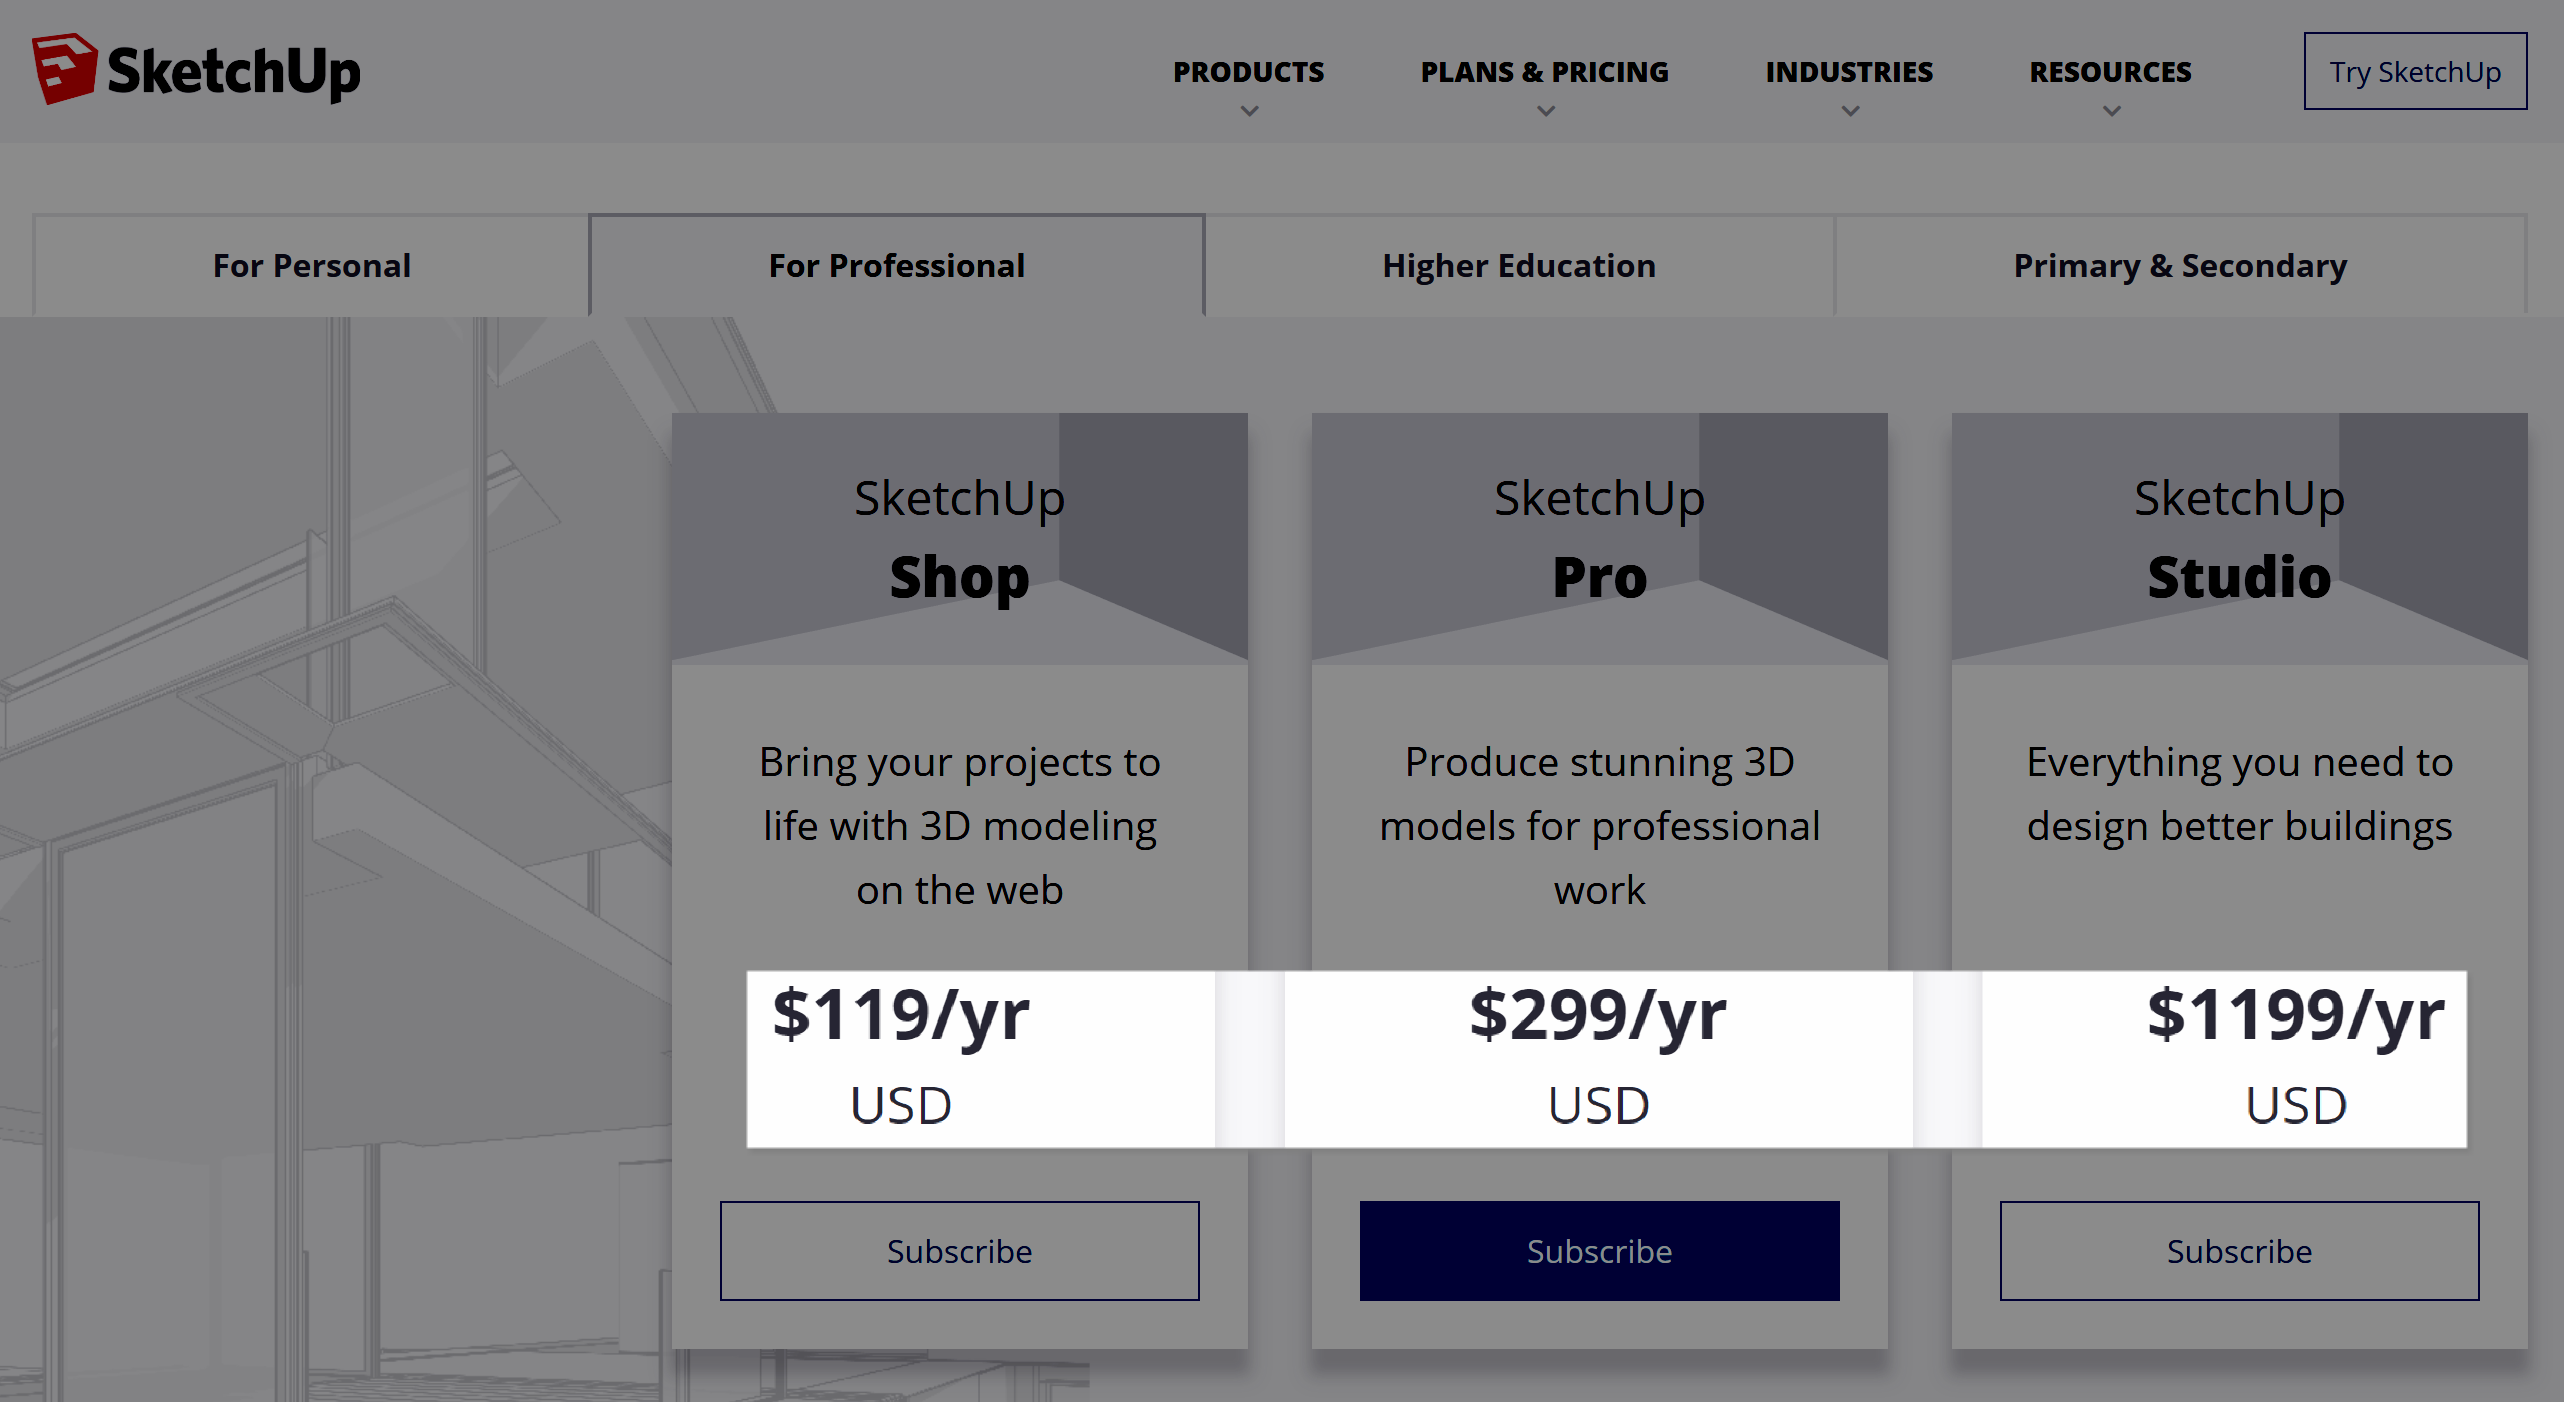The image size is (2564, 1402).
Task: Click the Resources menu label
Action: tap(2110, 72)
